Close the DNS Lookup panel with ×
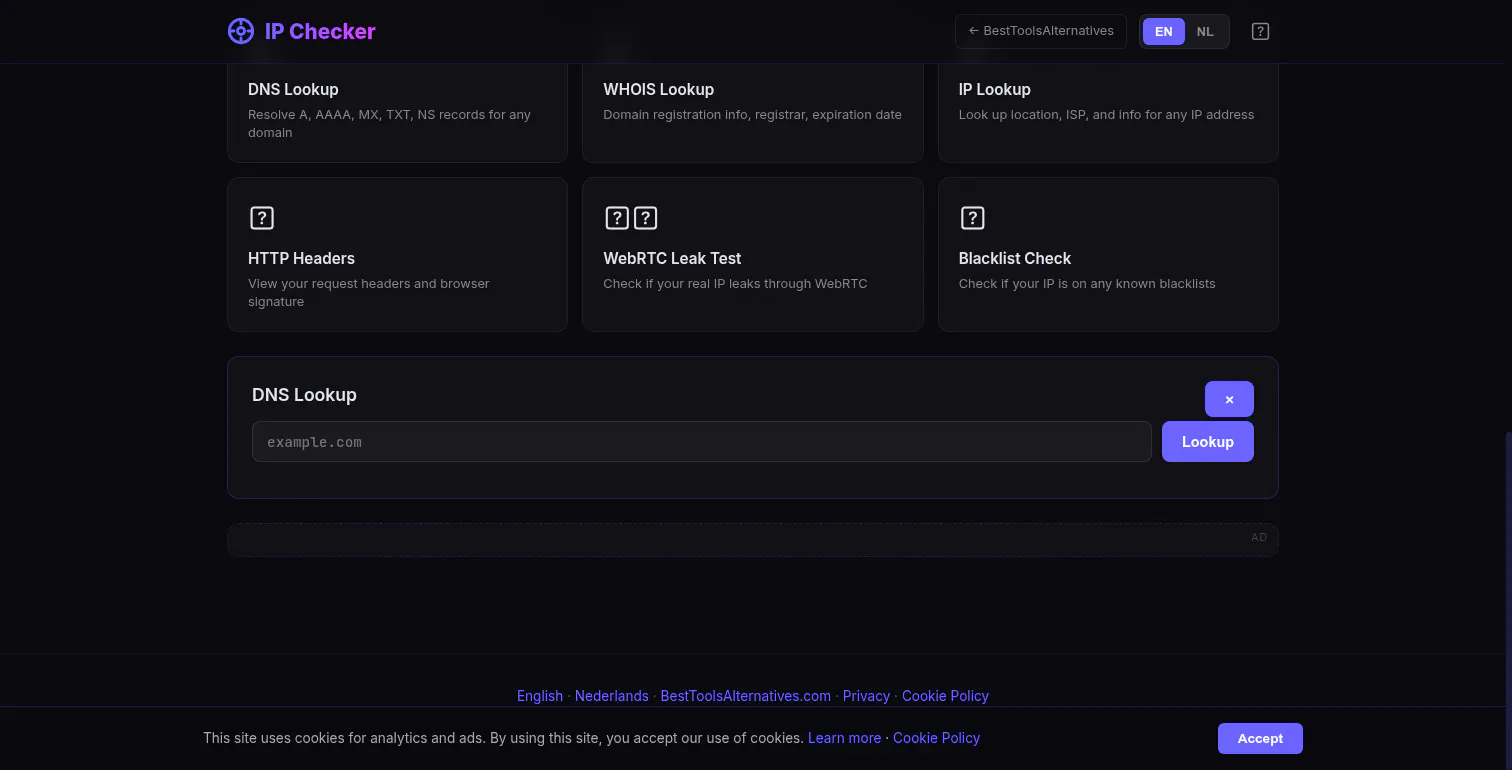Viewport: 1512px width, 770px height. click(1229, 399)
